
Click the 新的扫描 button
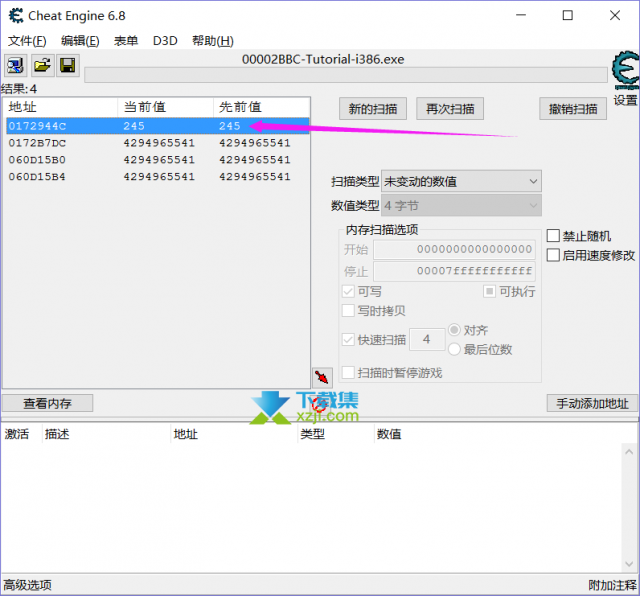tap(373, 109)
